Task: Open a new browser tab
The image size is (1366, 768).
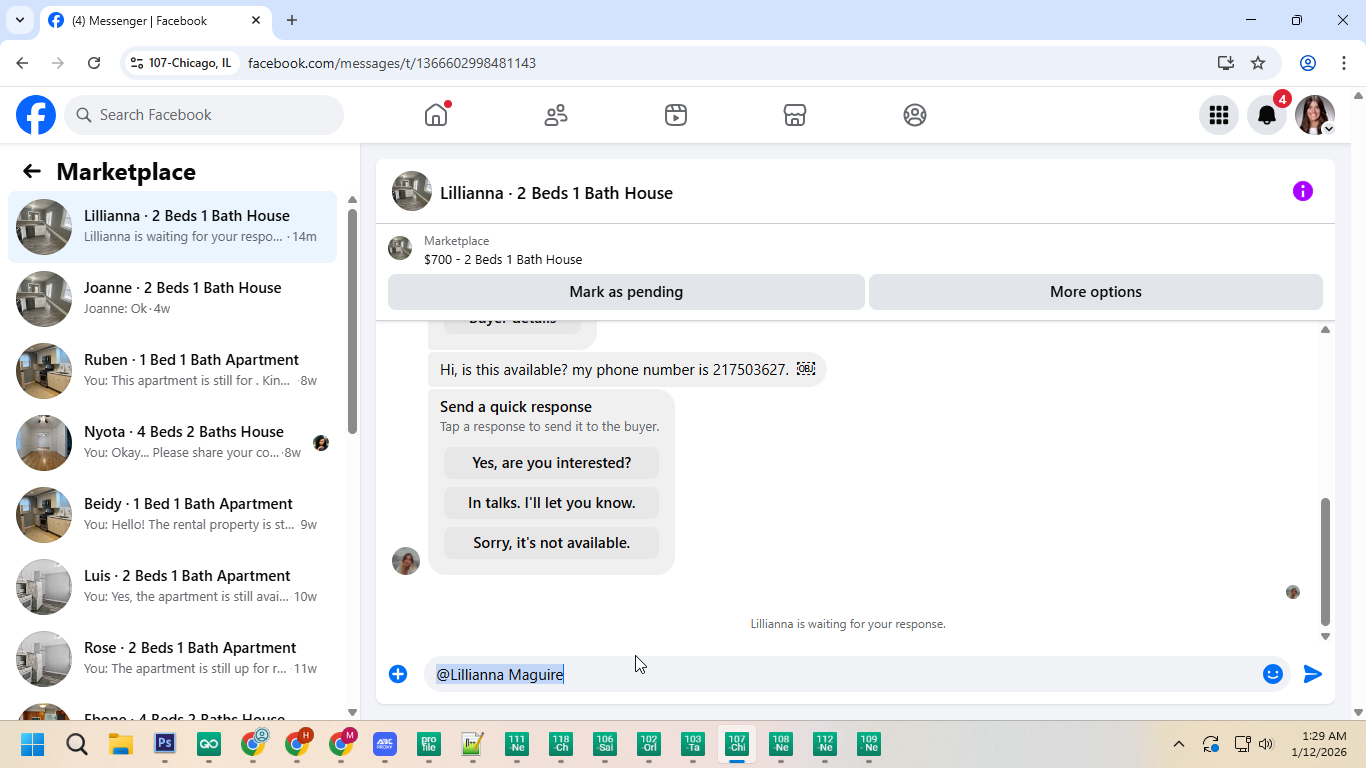Action: pyautogui.click(x=292, y=20)
